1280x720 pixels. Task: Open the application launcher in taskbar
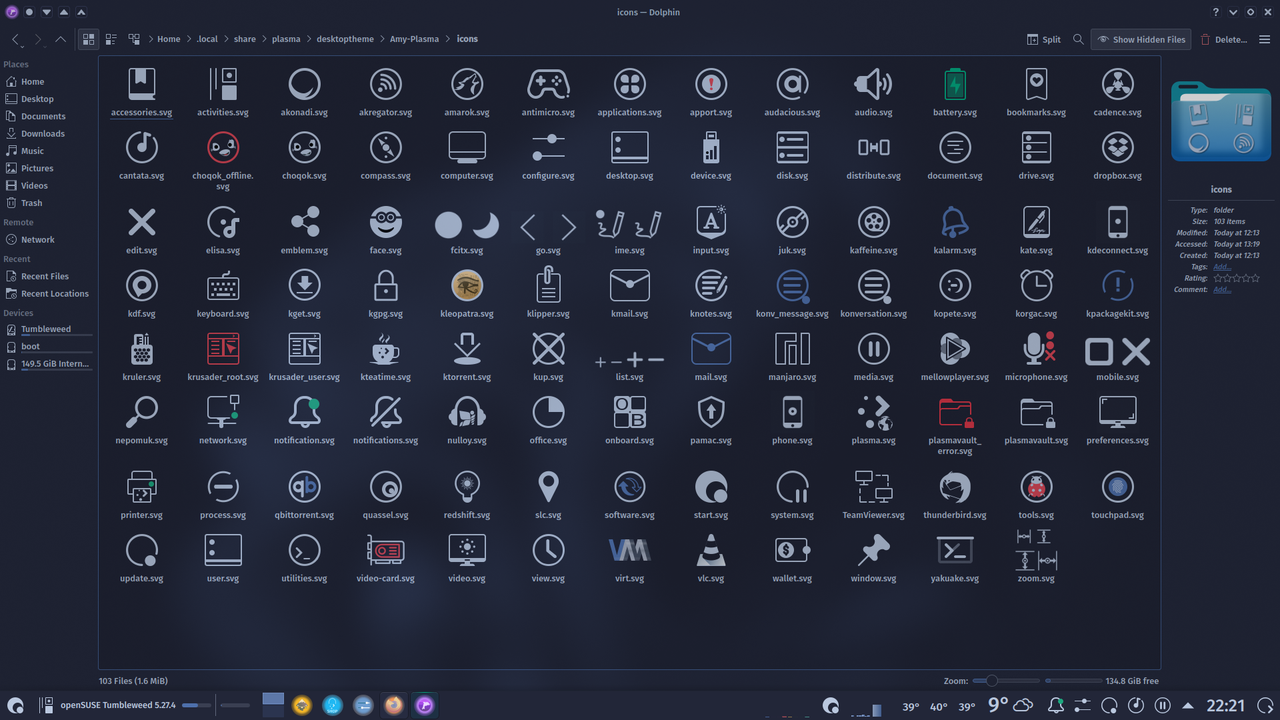coord(15,705)
